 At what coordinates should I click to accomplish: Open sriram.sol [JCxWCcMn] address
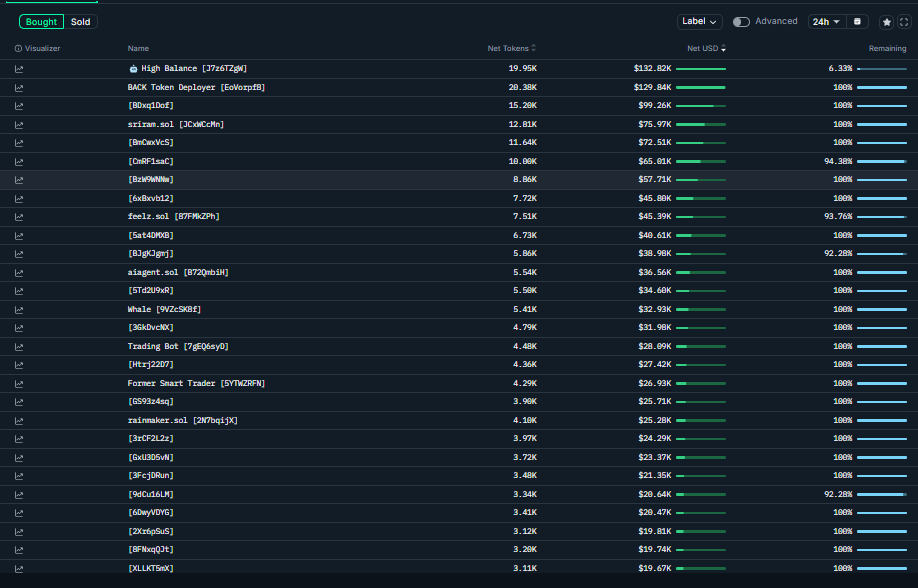pos(176,124)
